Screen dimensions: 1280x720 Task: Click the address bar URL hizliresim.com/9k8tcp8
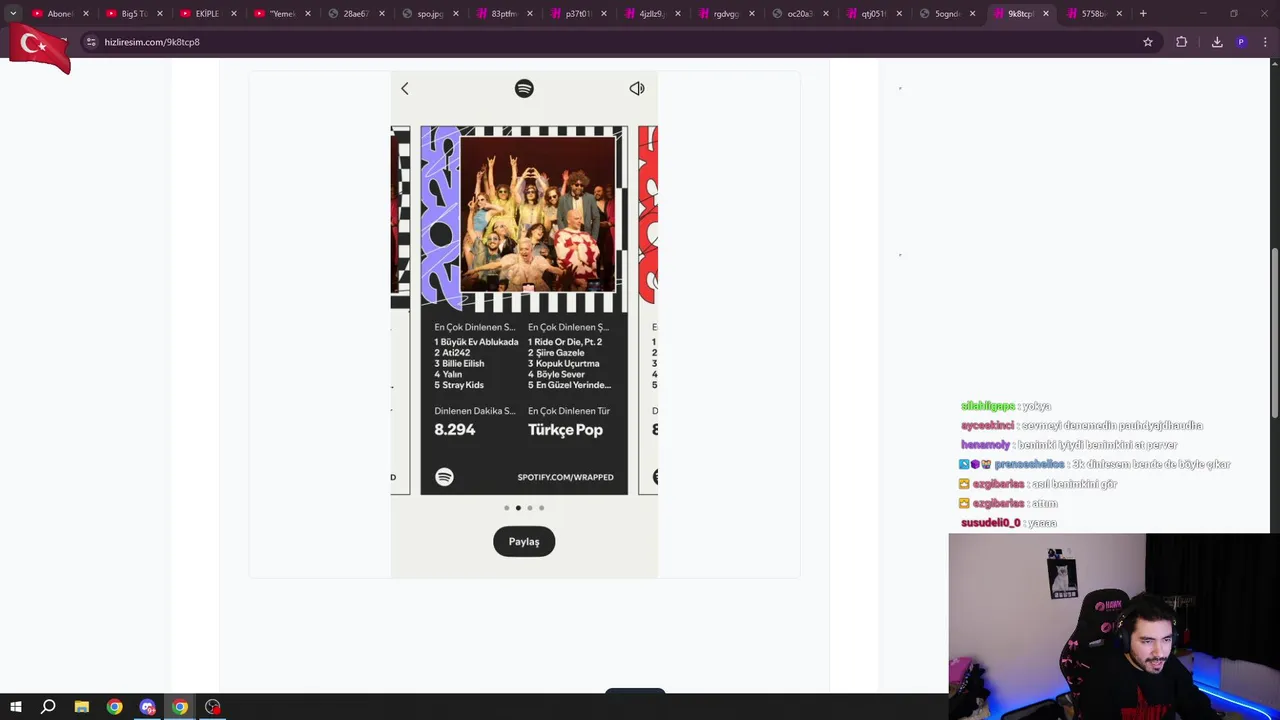coord(152,42)
